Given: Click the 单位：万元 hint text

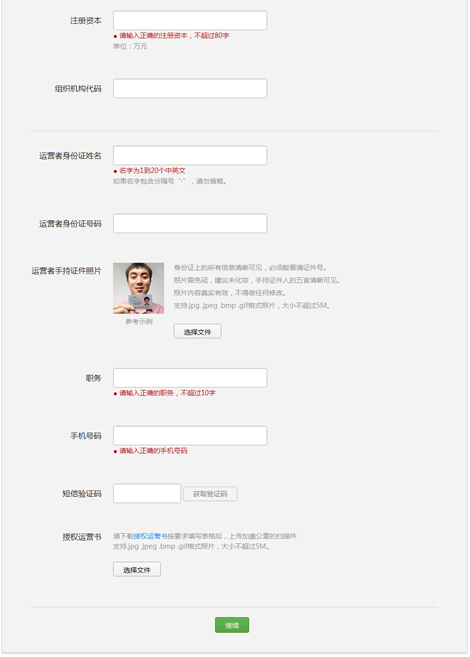Looking at the screenshot, I should point(130,47).
